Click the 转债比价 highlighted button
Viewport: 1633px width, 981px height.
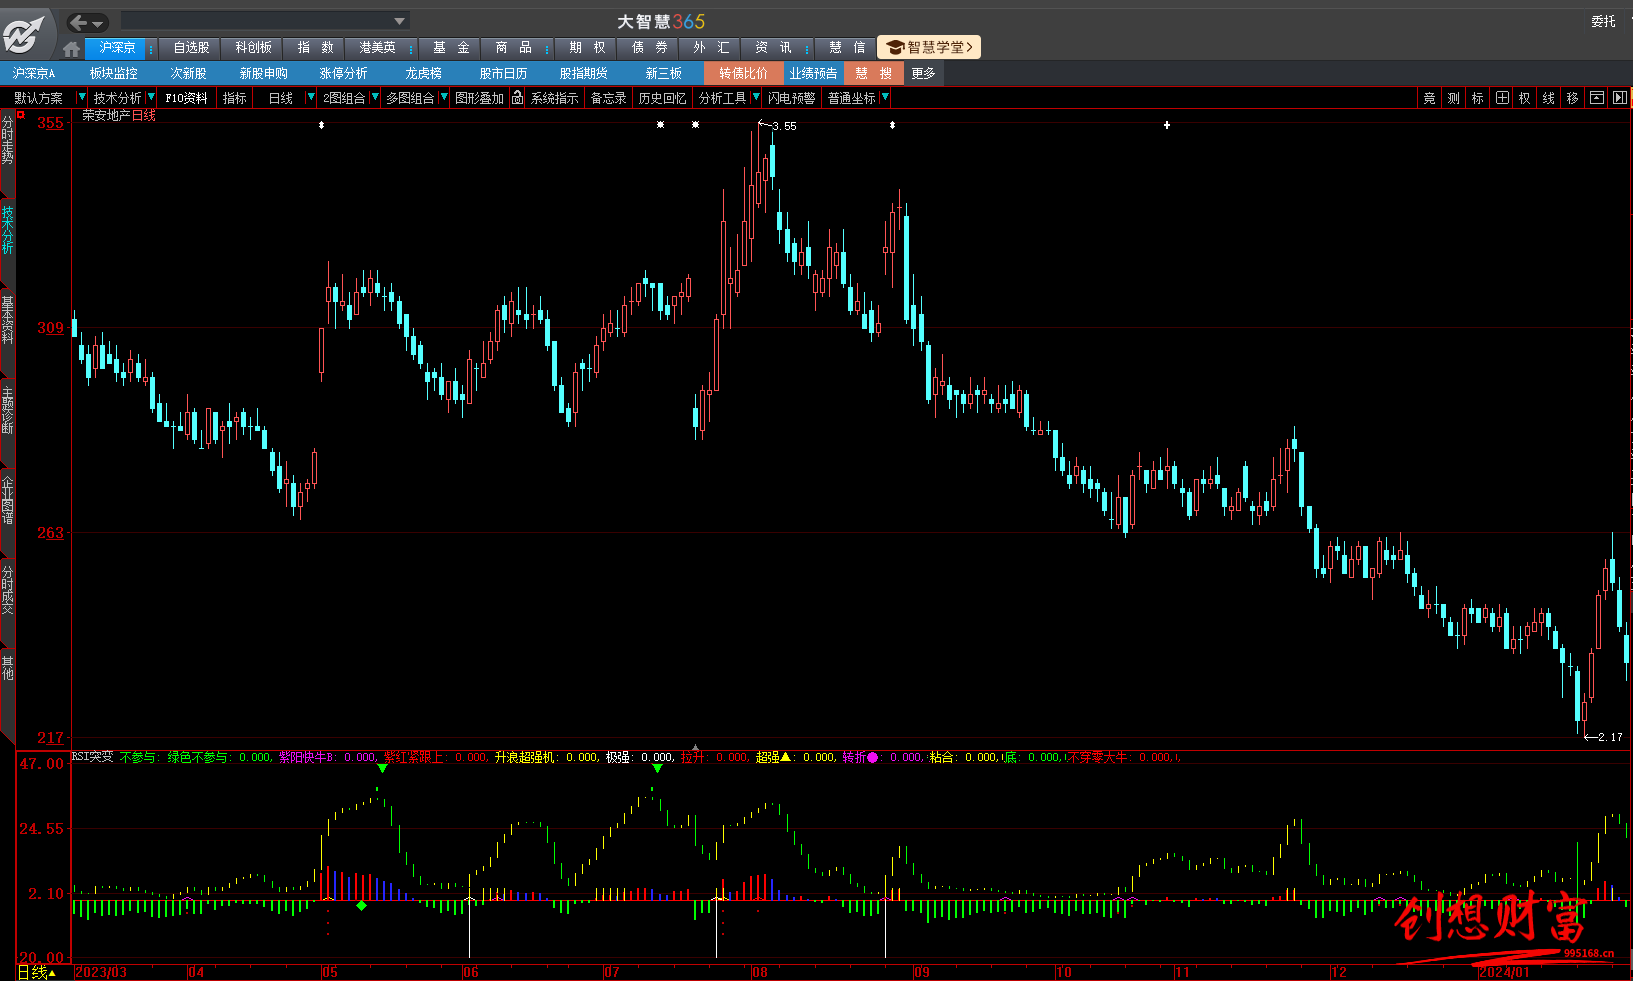pyautogui.click(x=743, y=73)
